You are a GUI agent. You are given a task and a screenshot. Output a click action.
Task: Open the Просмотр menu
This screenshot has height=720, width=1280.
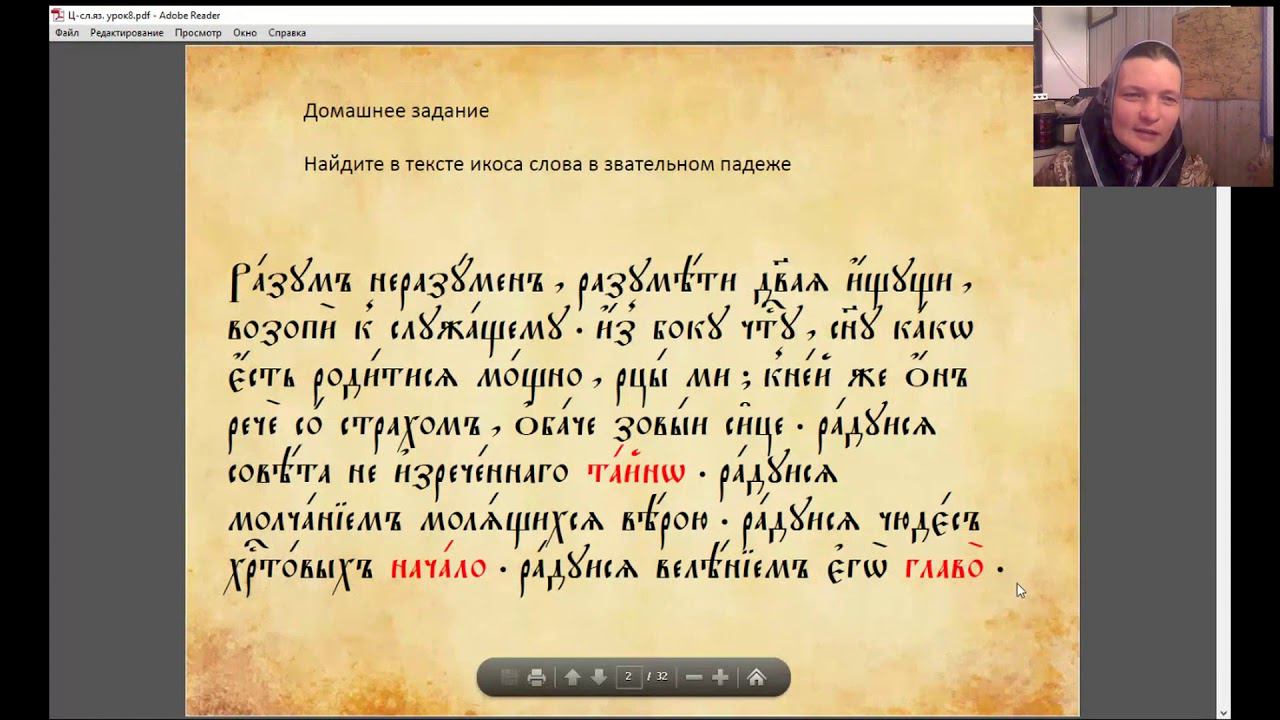click(x=198, y=33)
